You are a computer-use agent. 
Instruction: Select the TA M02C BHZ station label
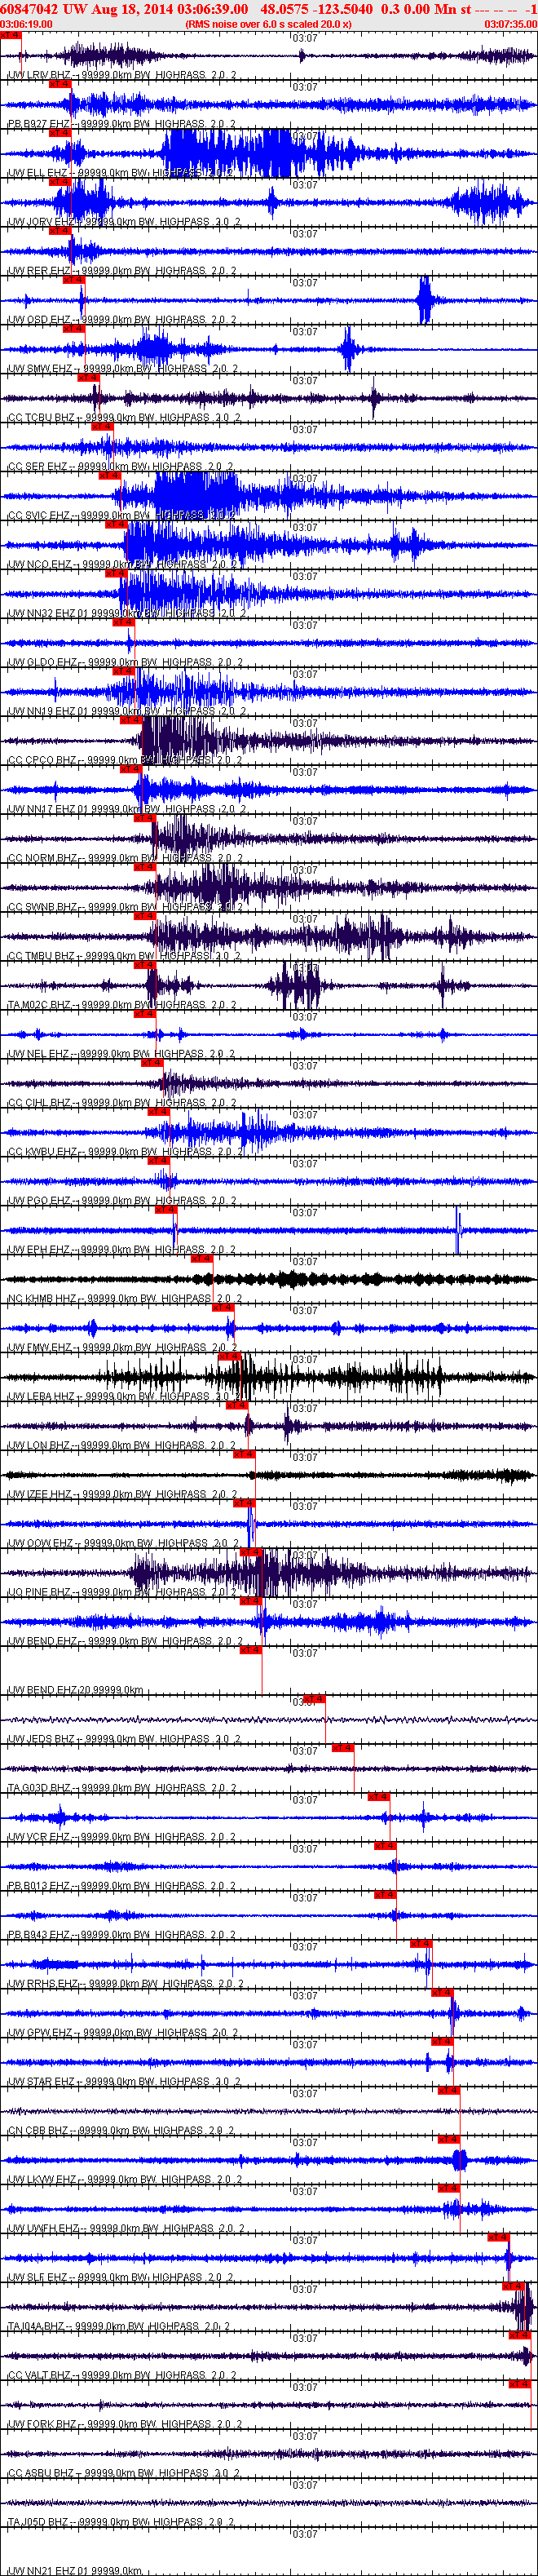click(122, 1006)
